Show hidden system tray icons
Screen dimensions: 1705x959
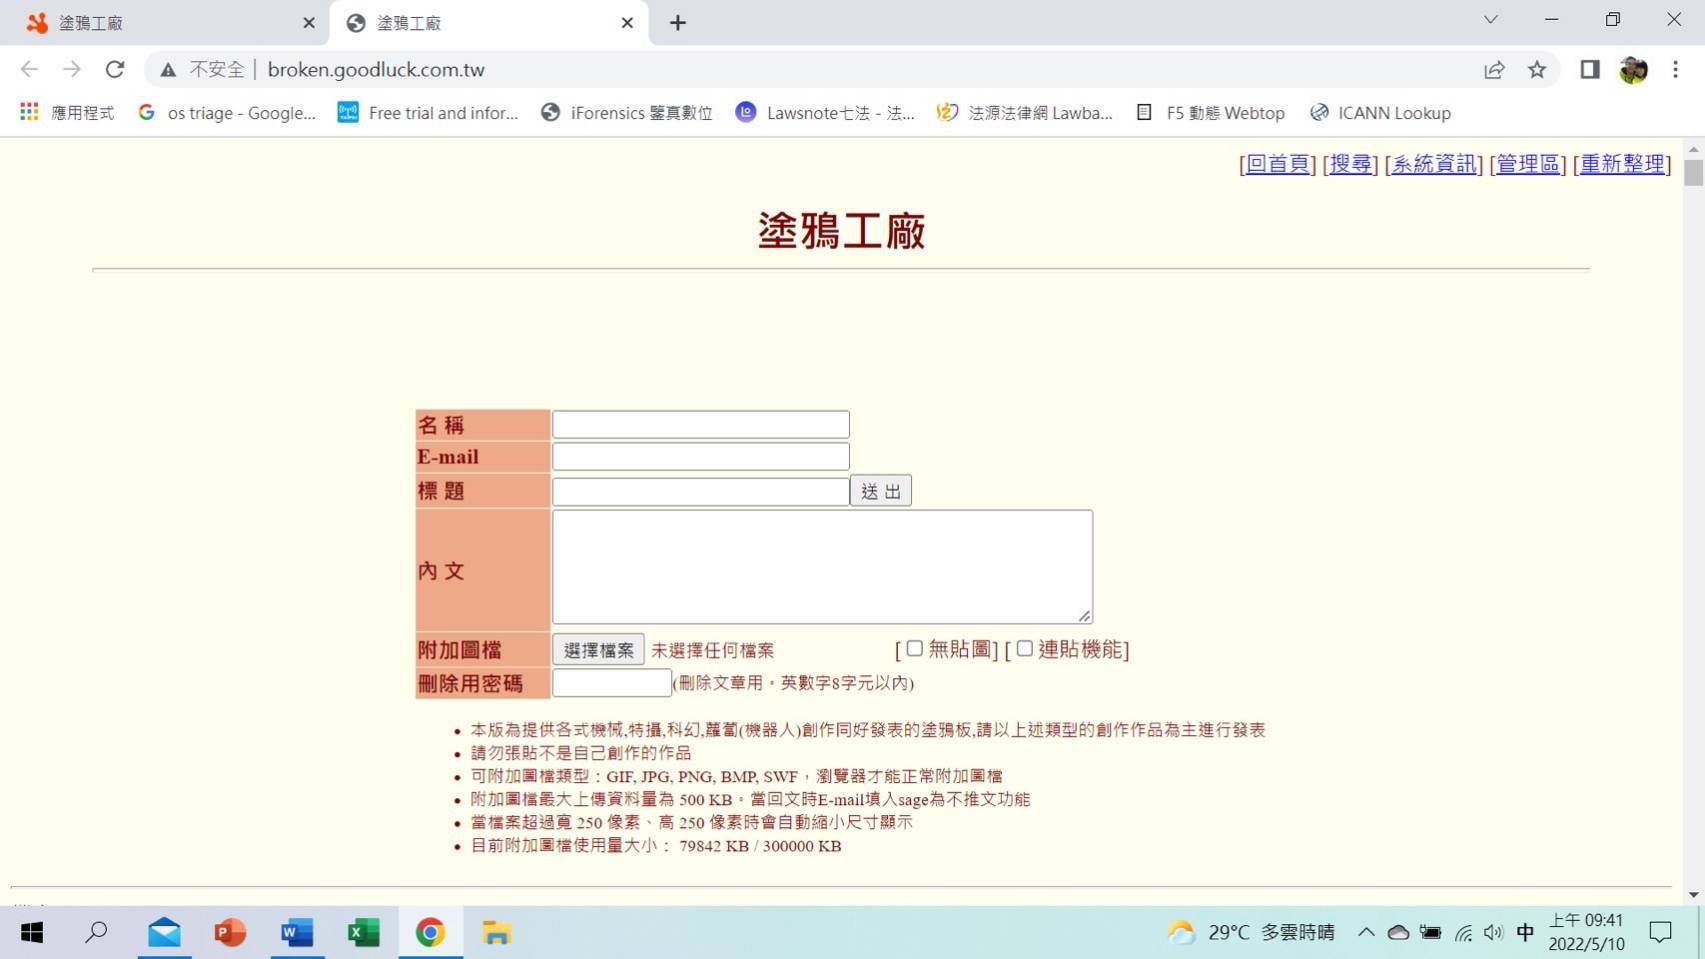[x=1366, y=932]
